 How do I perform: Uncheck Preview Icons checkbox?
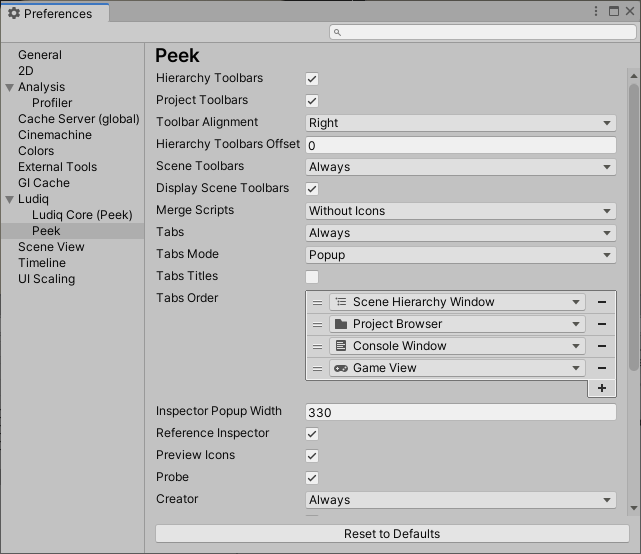(x=312, y=456)
